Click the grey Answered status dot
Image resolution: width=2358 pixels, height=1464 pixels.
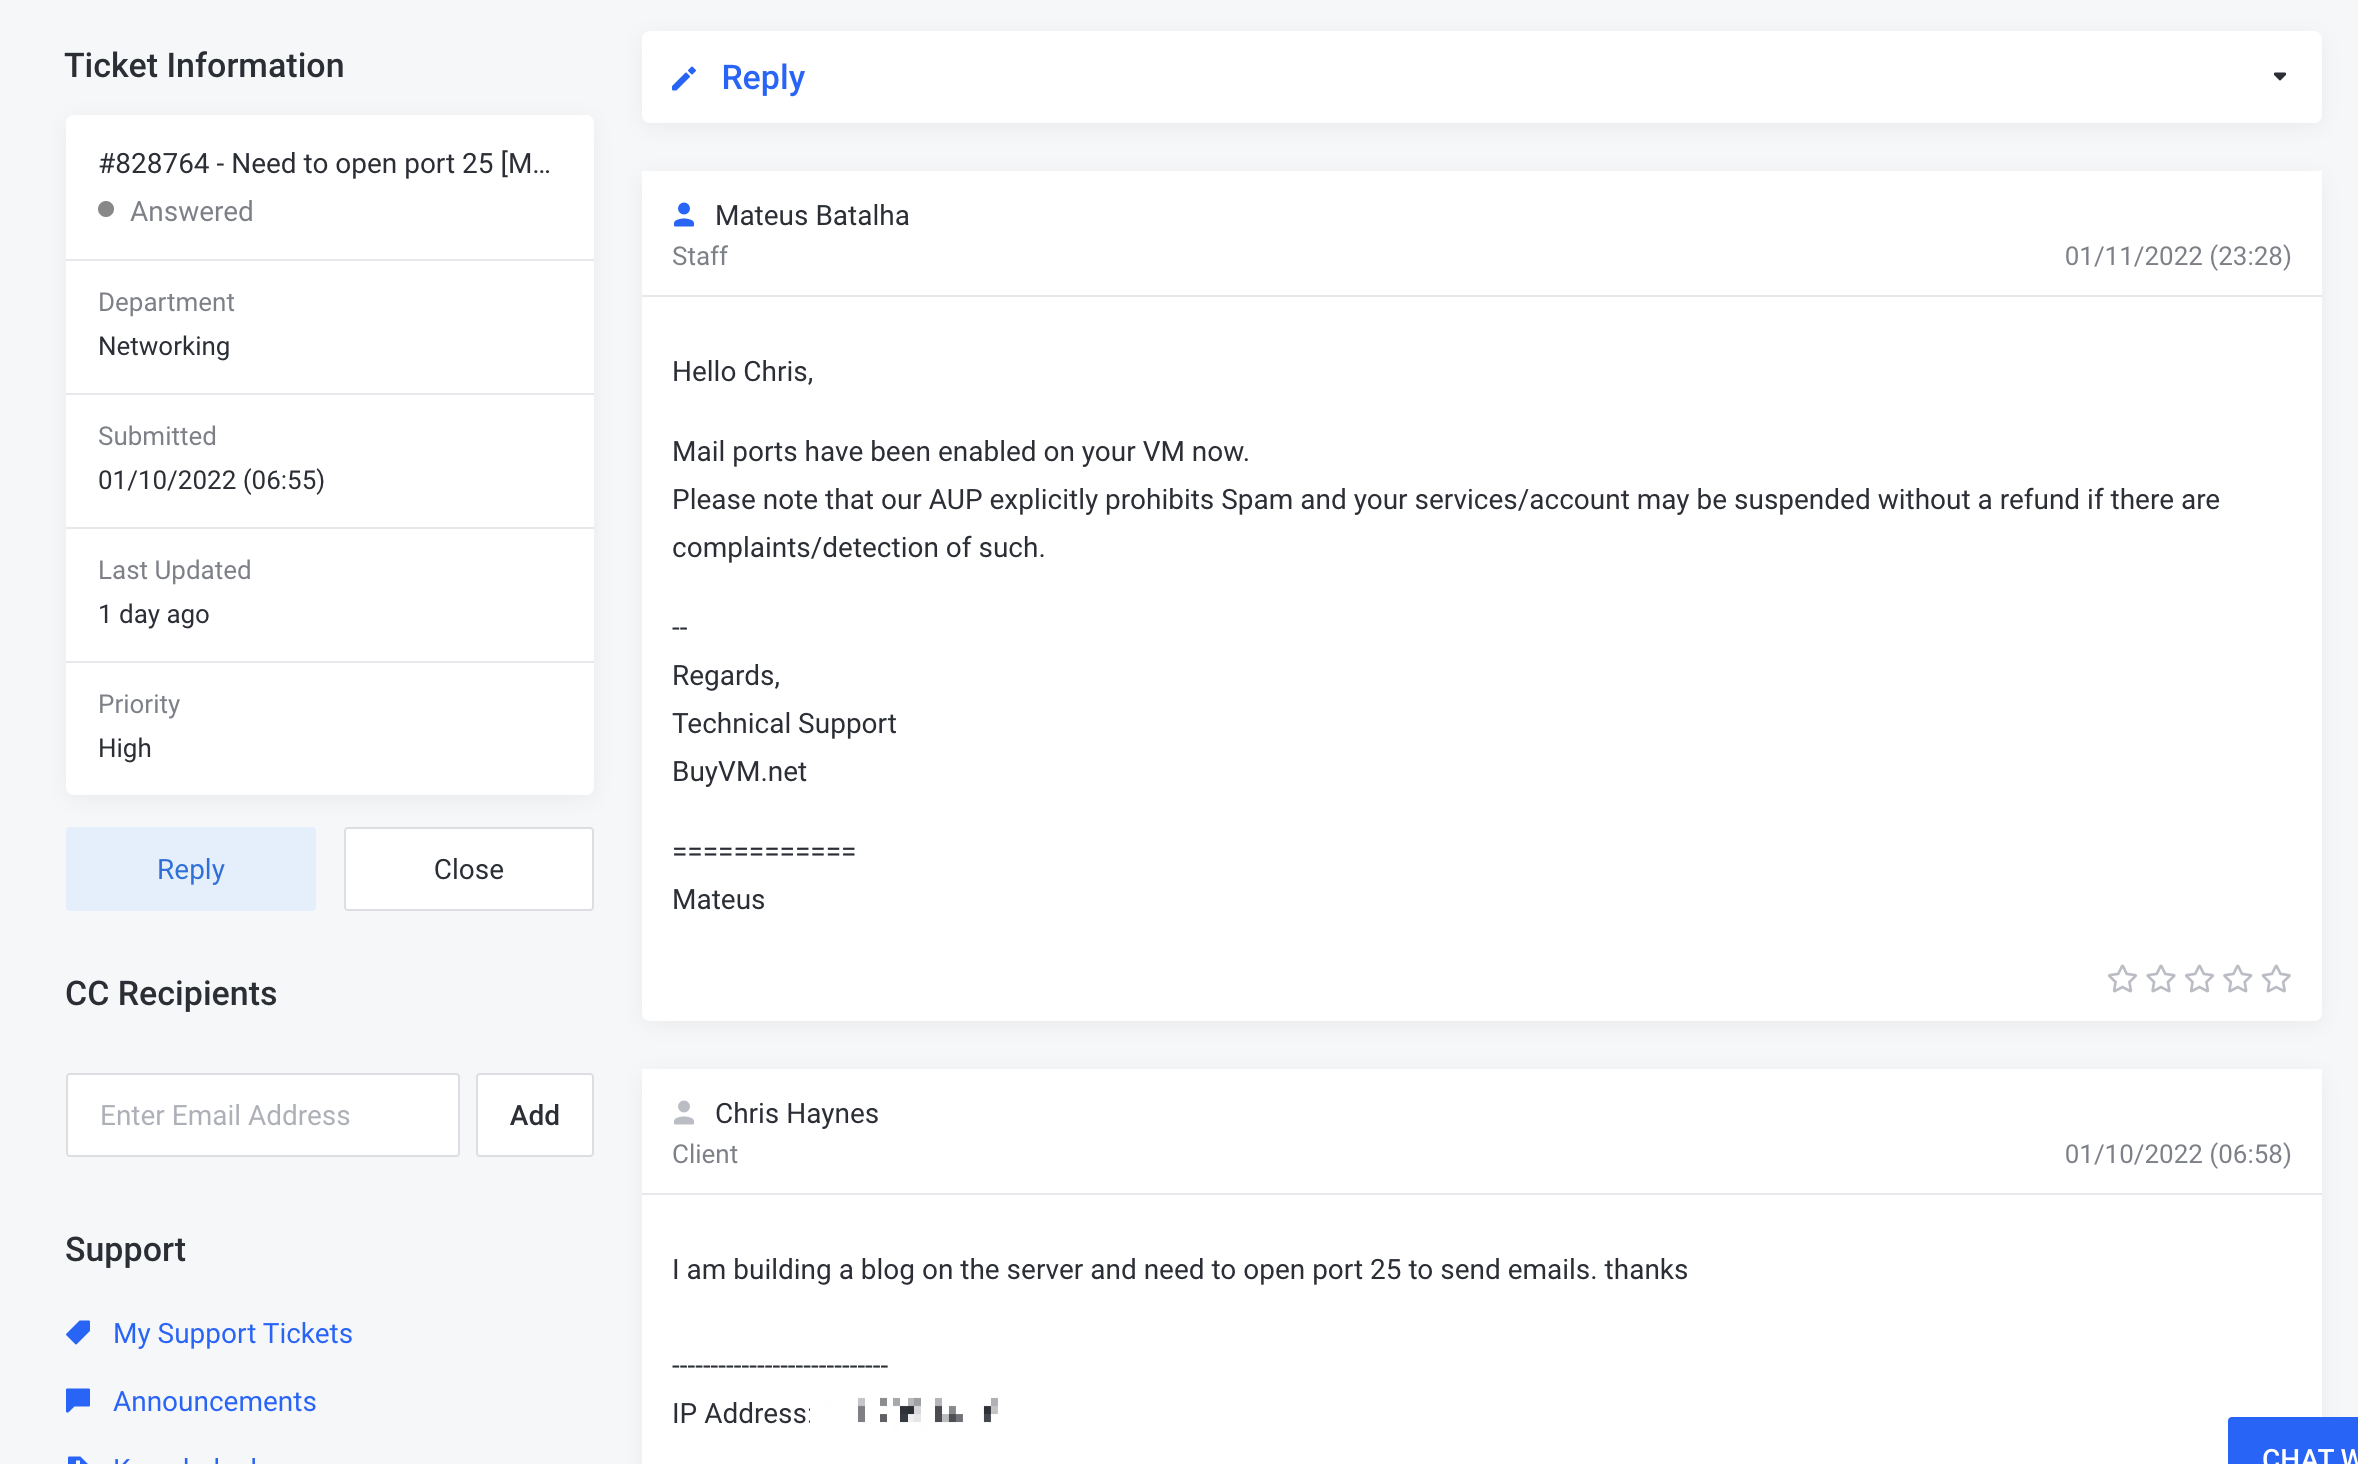(x=106, y=210)
